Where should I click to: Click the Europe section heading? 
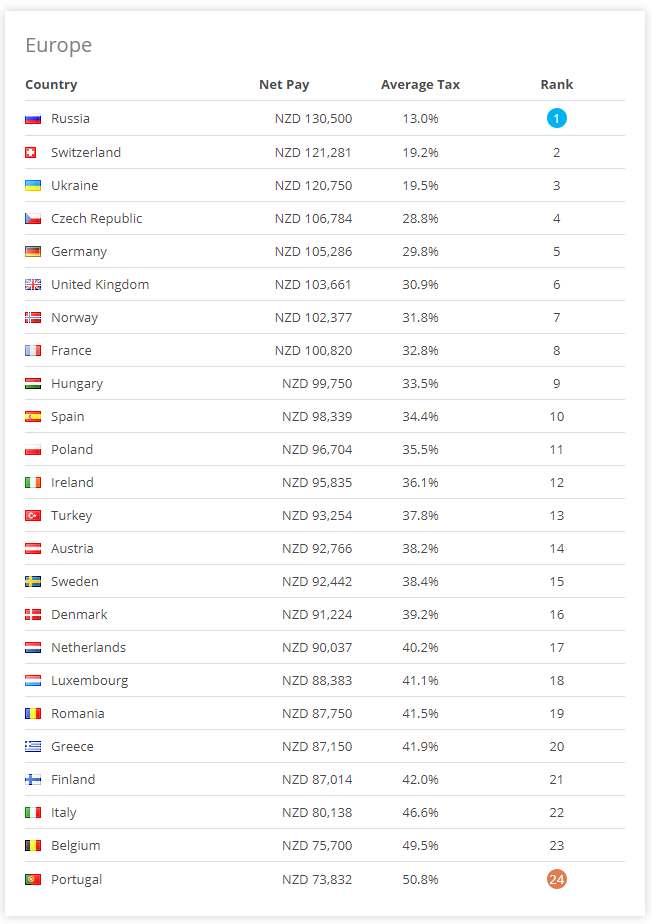click(58, 45)
